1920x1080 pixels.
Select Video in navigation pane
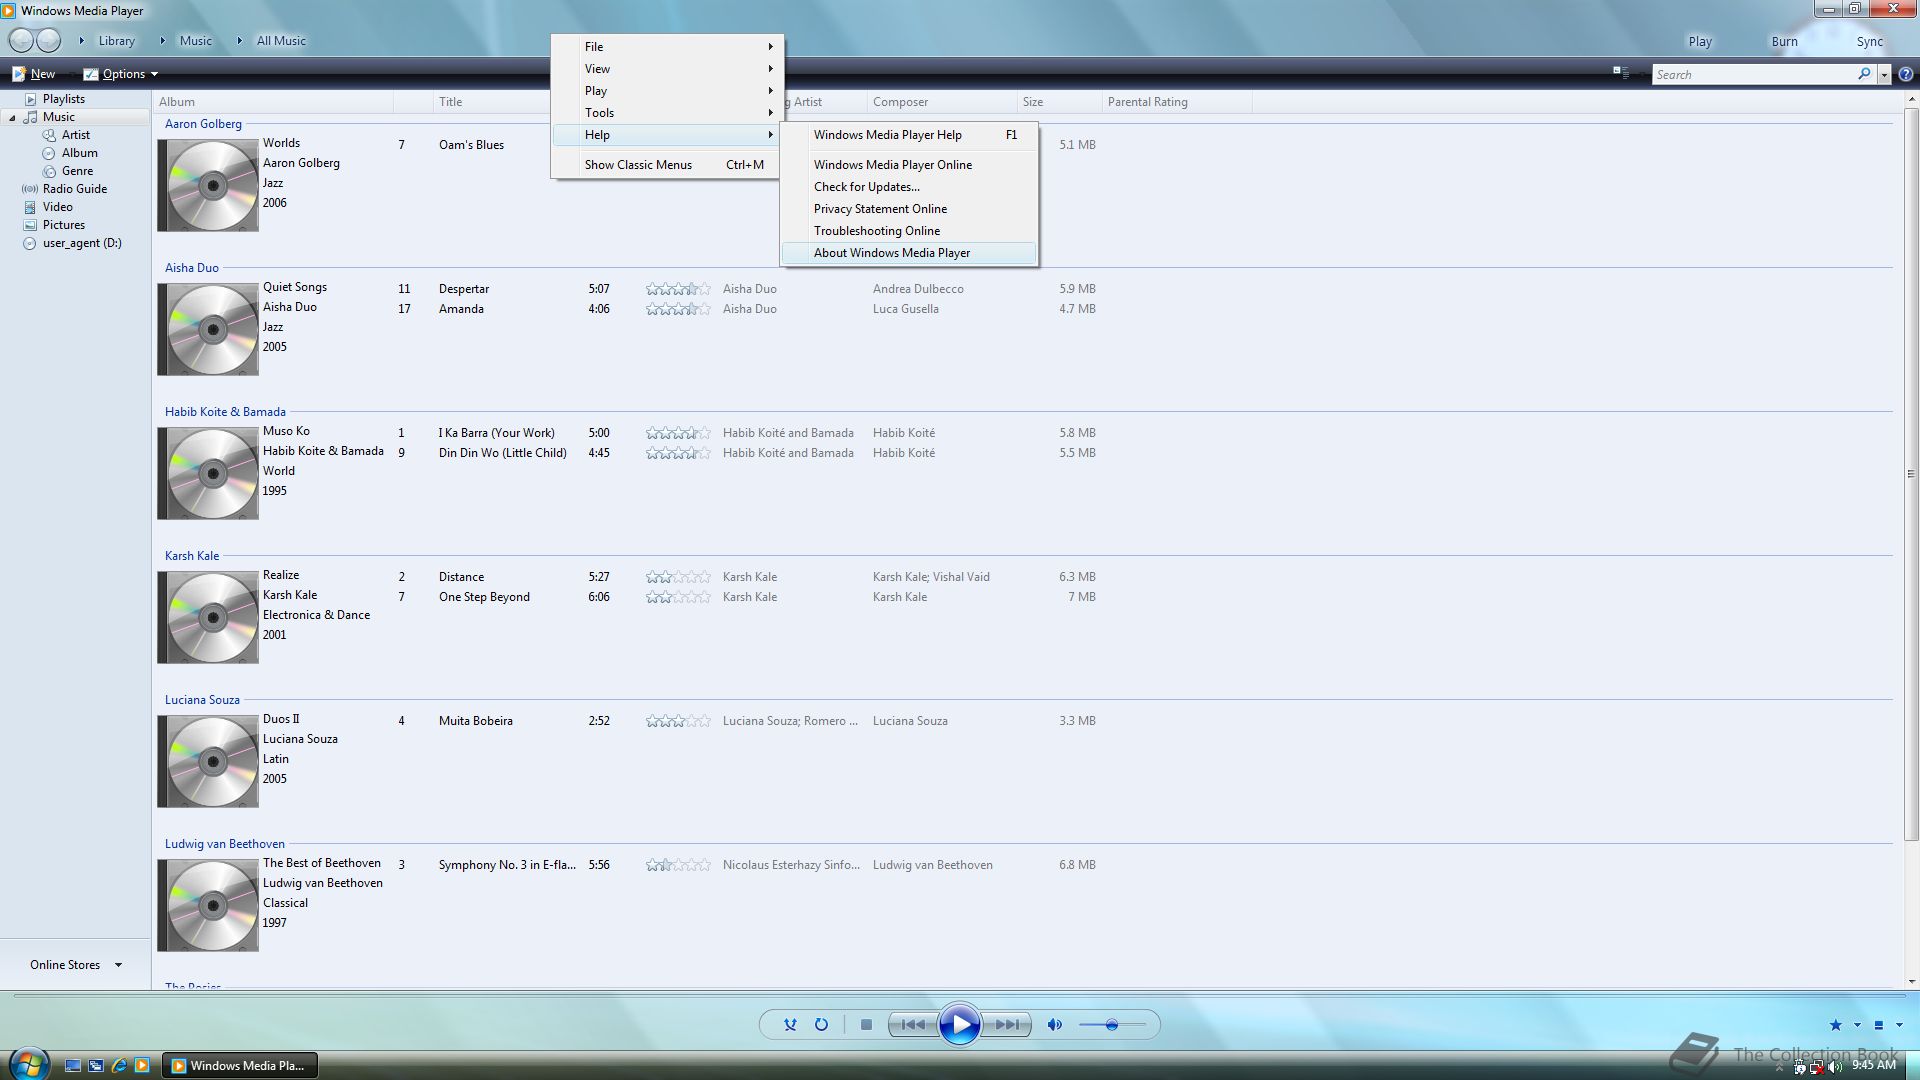58,207
